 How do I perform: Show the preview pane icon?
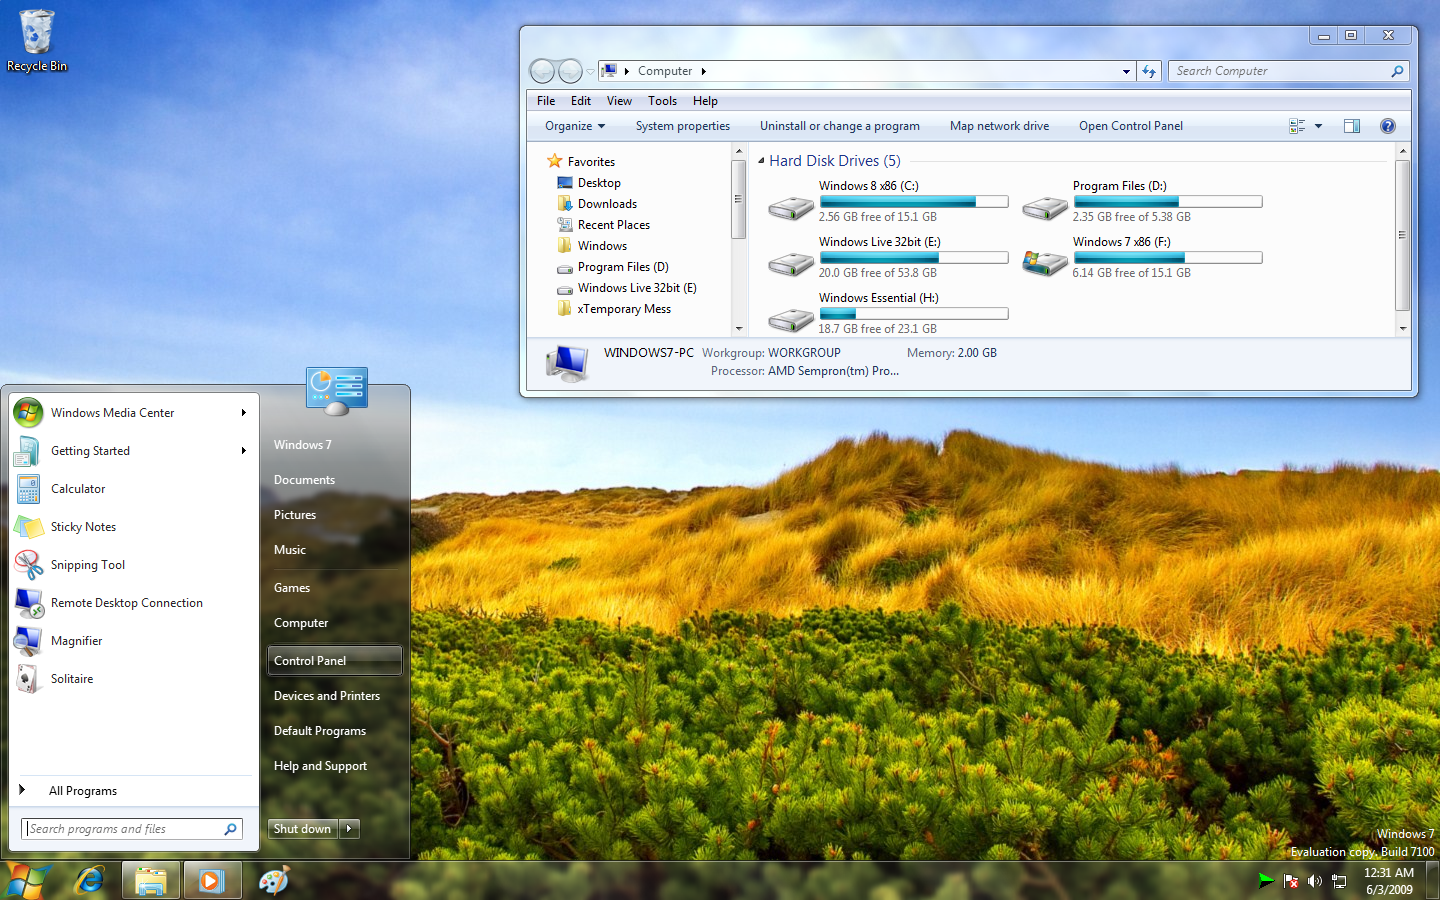click(x=1352, y=126)
